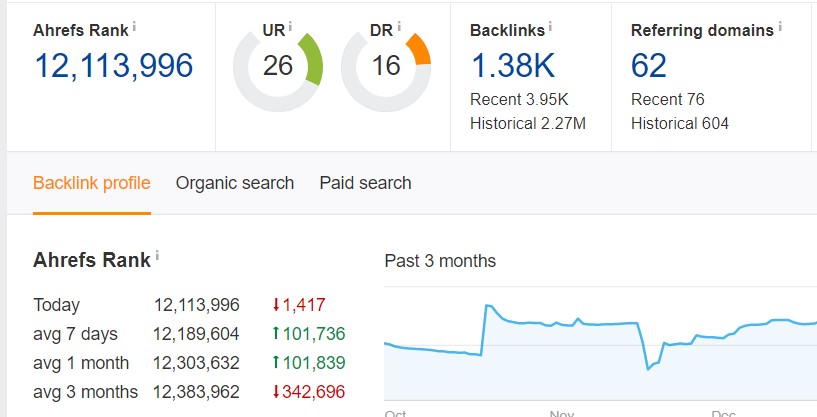This screenshot has width=817, height=417.
Task: Select the Historical 2.27M backlinks line
Action: (x=528, y=124)
